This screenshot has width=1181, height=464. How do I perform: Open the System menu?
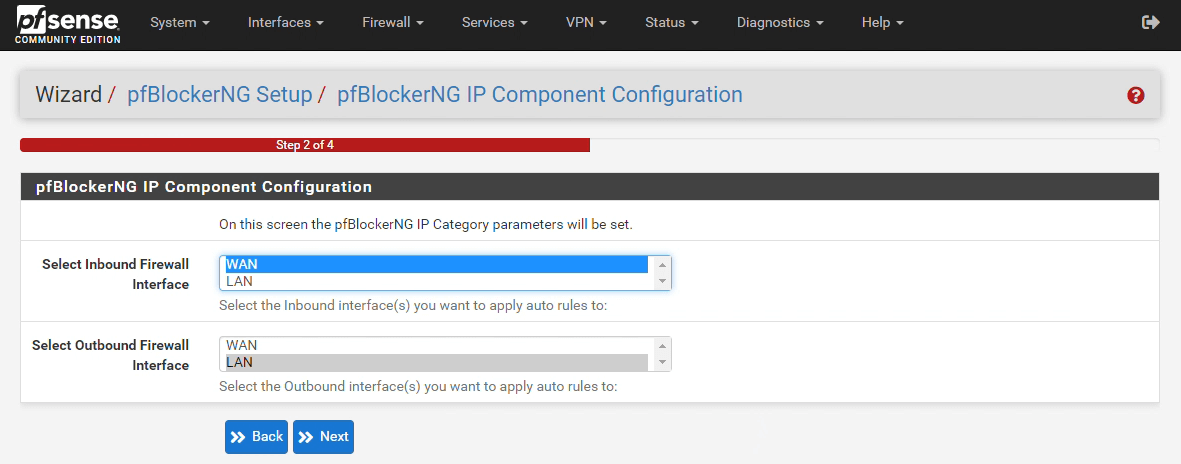tap(179, 22)
